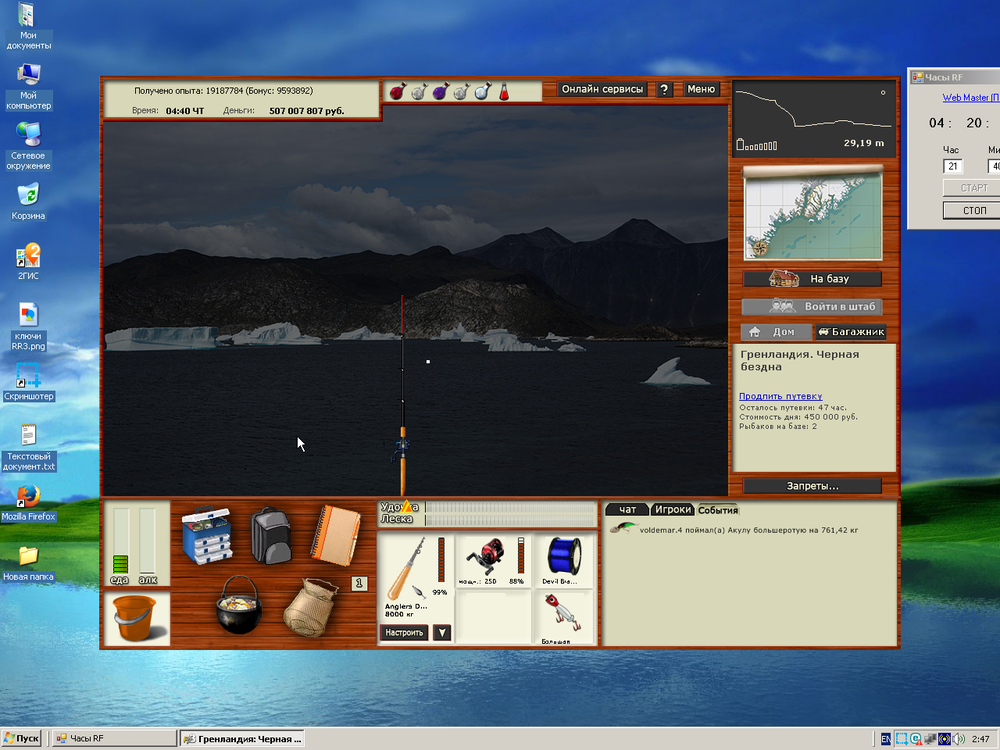Click the Greenland map thumbnail

click(x=812, y=213)
